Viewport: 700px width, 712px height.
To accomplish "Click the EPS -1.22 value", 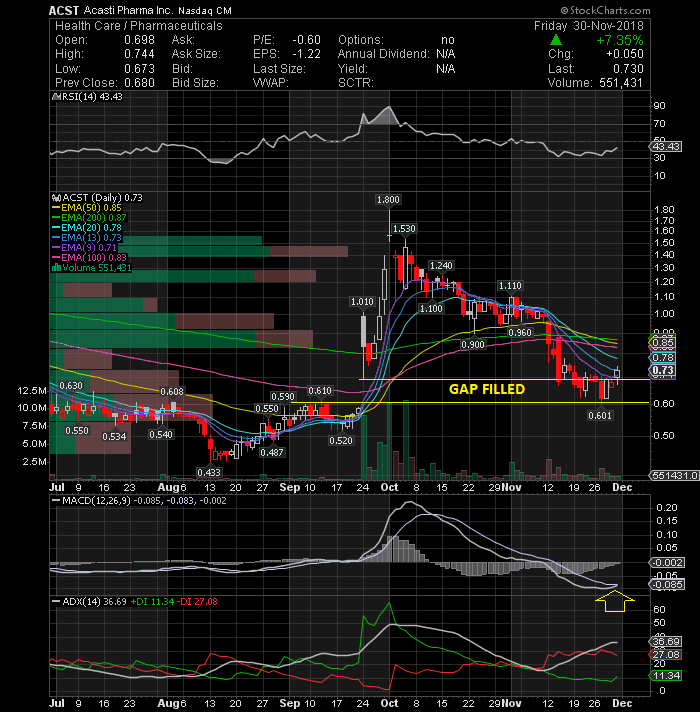I will tap(306, 54).
